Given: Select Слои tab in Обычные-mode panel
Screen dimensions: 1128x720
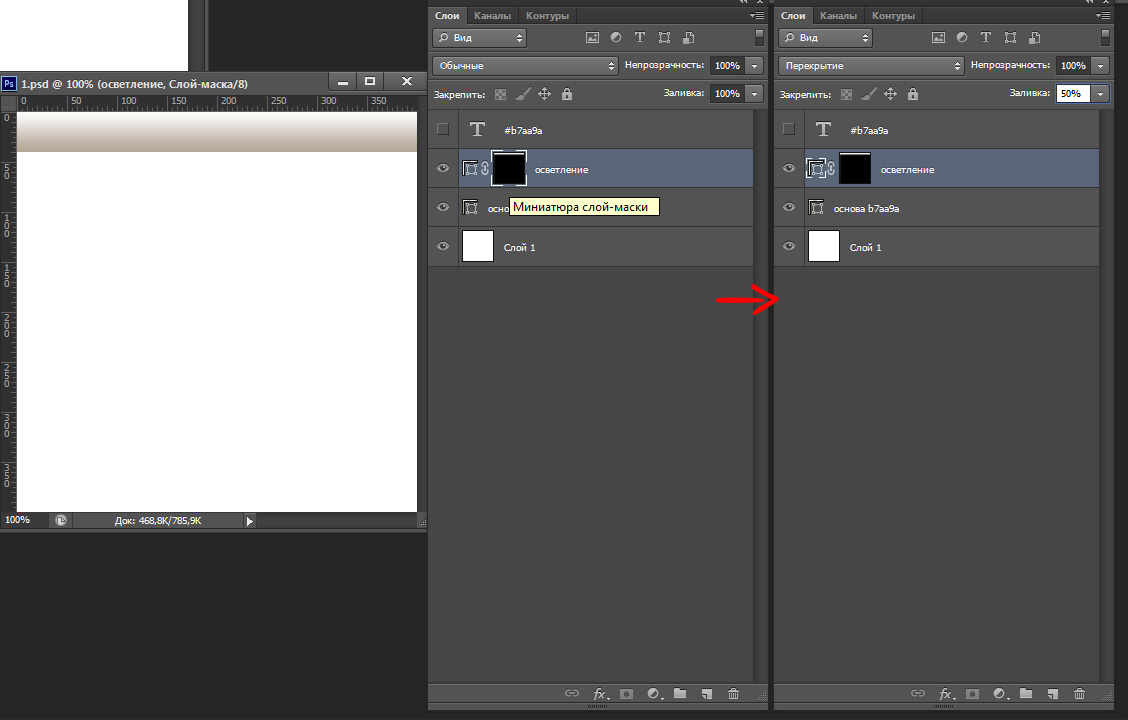Looking at the screenshot, I should pos(447,15).
